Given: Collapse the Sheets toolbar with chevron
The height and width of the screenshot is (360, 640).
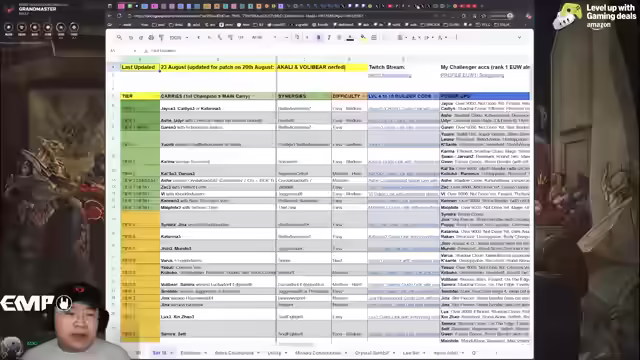Looking at the screenshot, I should coord(519,38).
